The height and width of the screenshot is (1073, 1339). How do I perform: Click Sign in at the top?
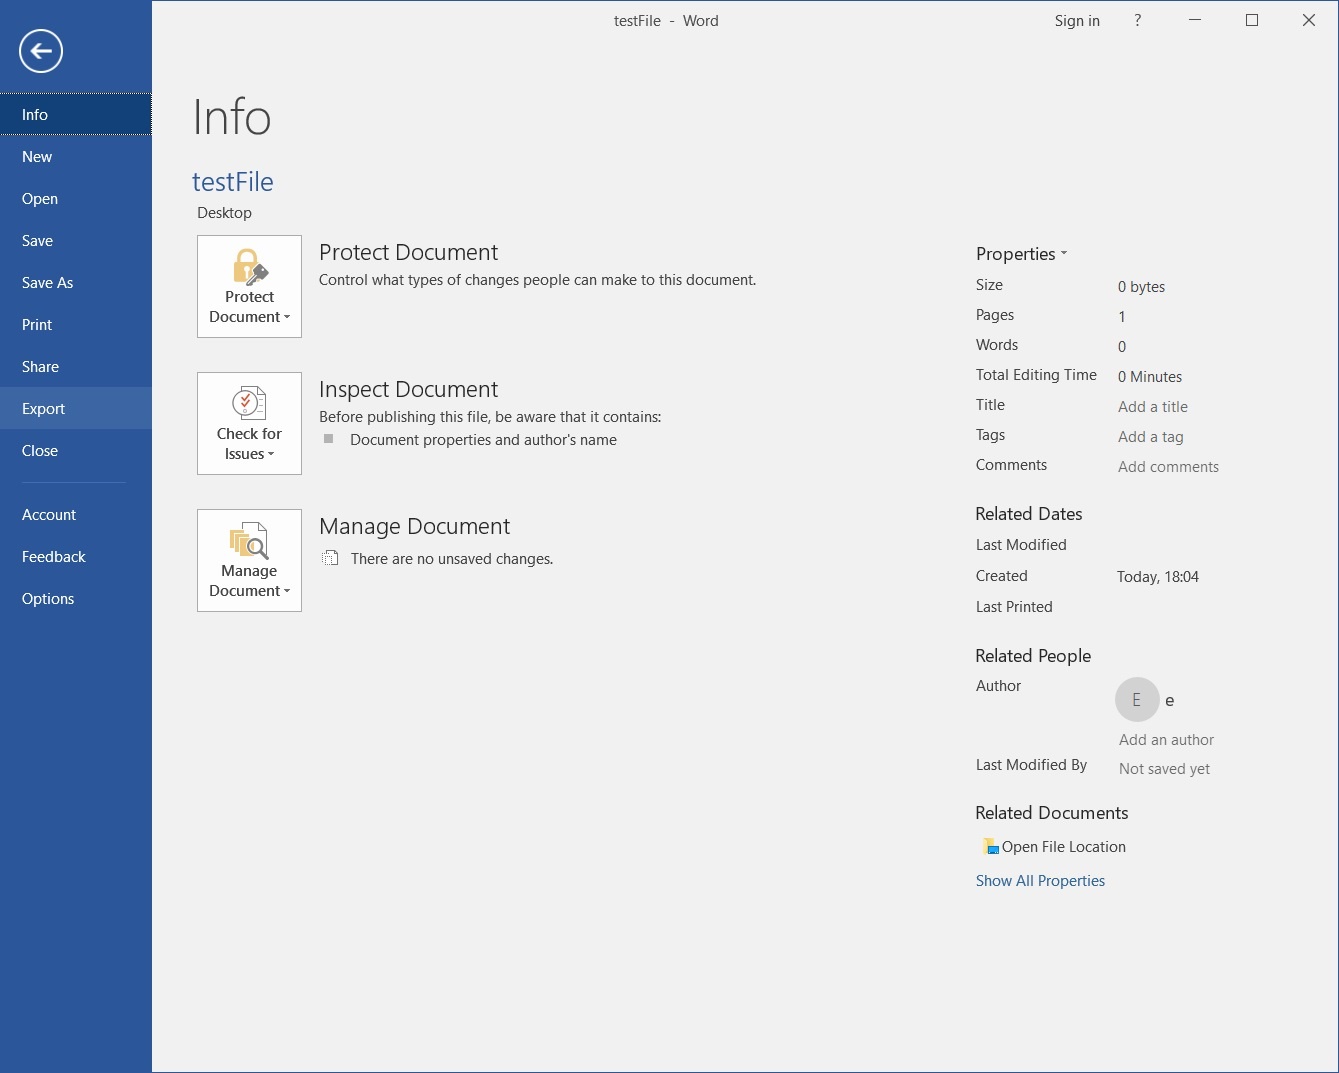click(x=1077, y=21)
